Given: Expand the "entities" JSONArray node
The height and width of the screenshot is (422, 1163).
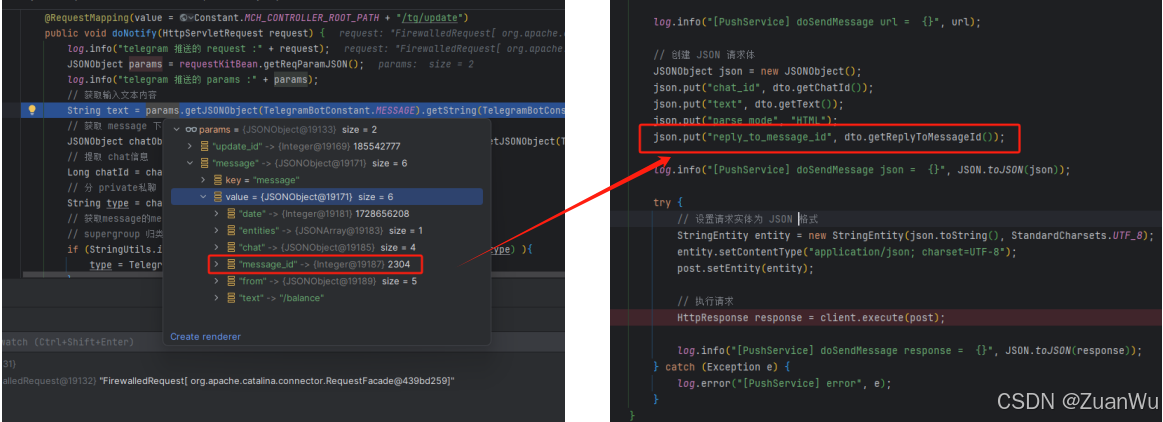Looking at the screenshot, I should [x=217, y=231].
